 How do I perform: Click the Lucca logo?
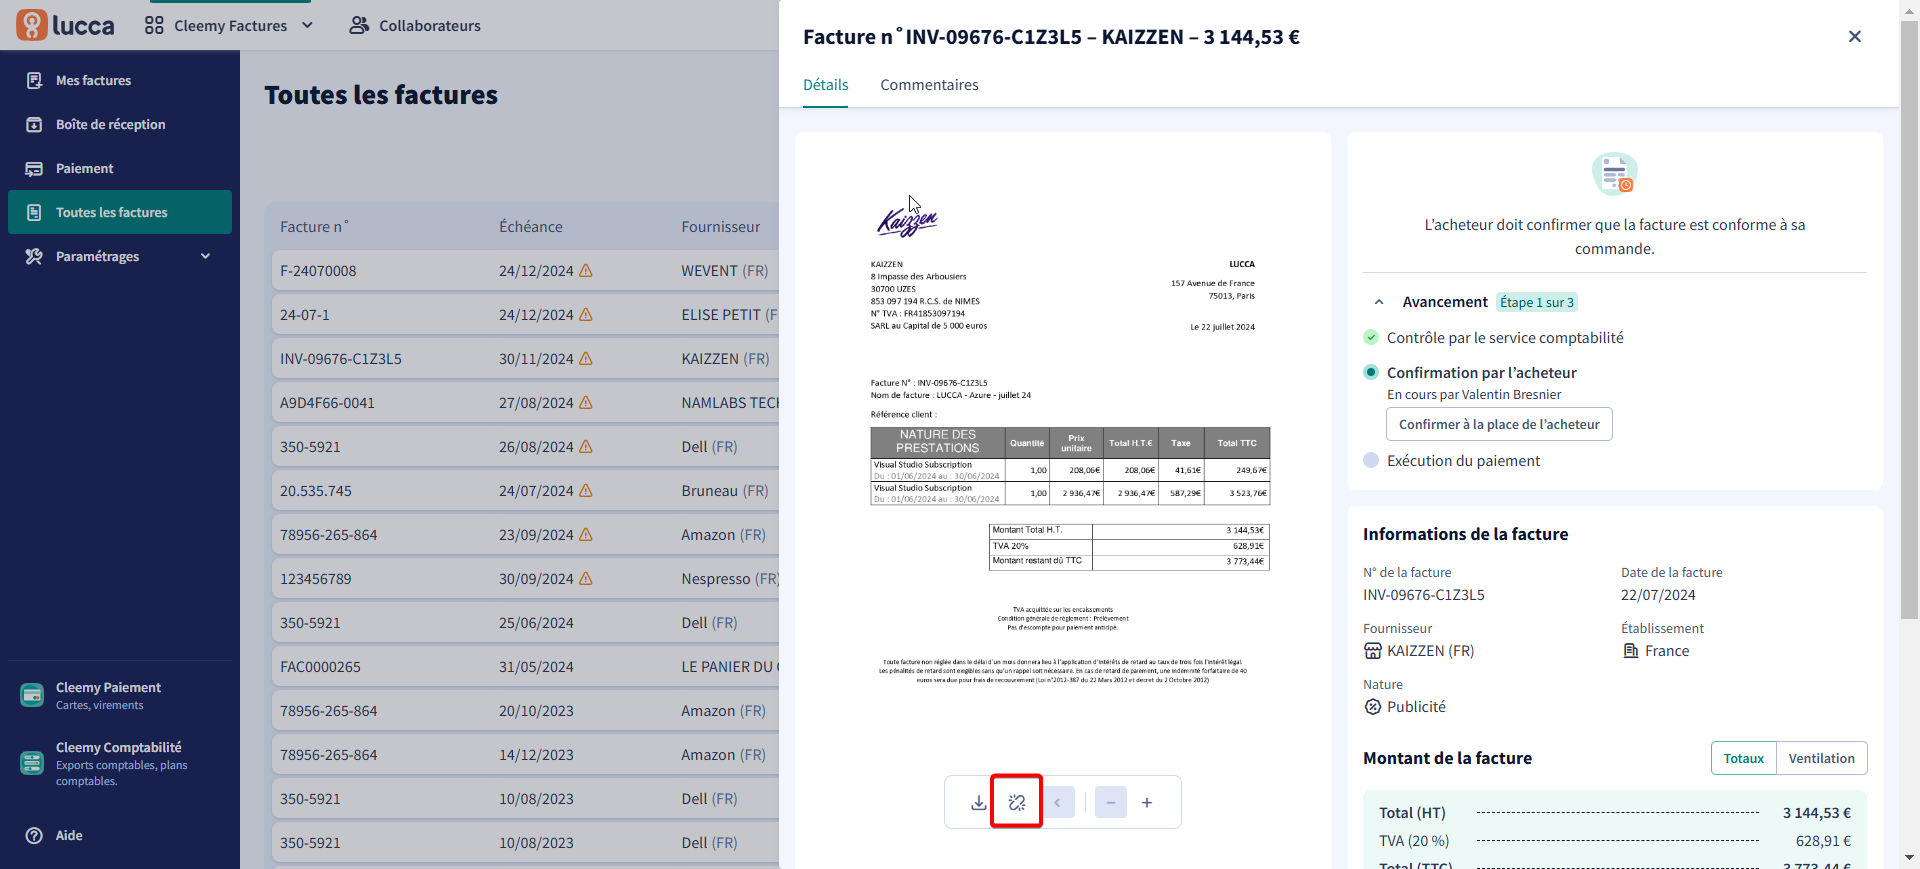(65, 25)
